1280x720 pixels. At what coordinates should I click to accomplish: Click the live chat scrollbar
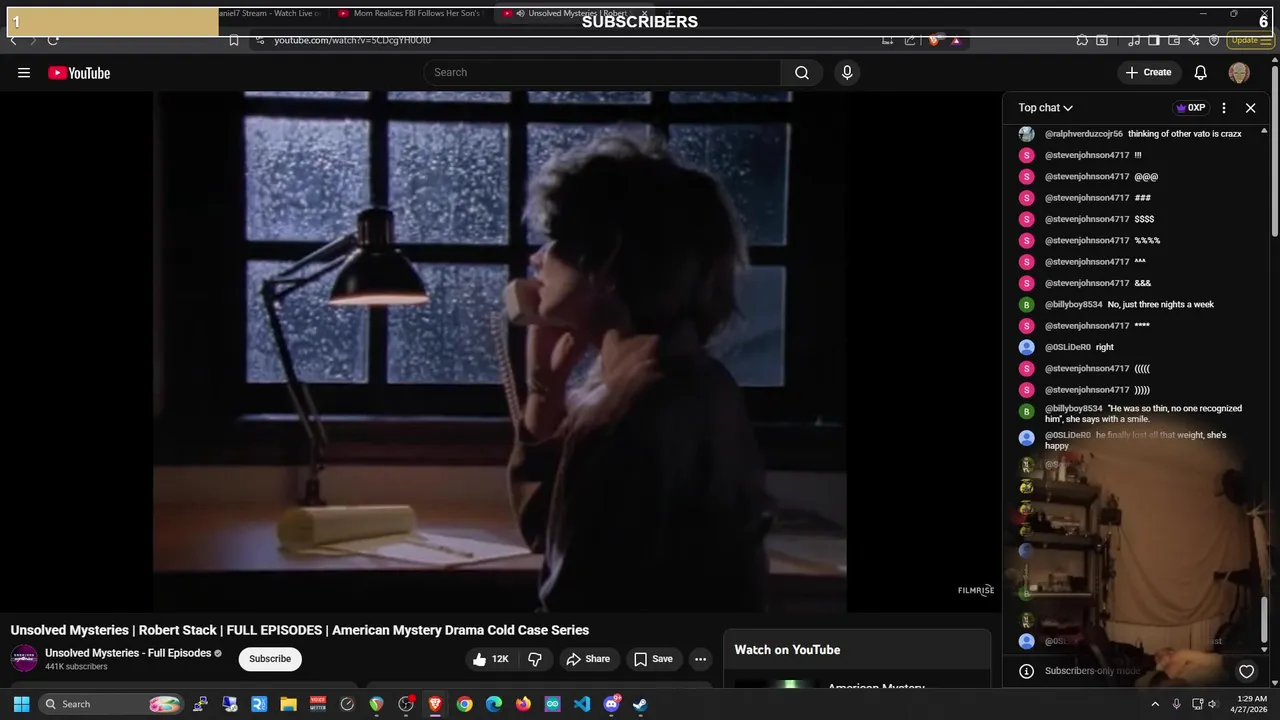pos(1265,620)
